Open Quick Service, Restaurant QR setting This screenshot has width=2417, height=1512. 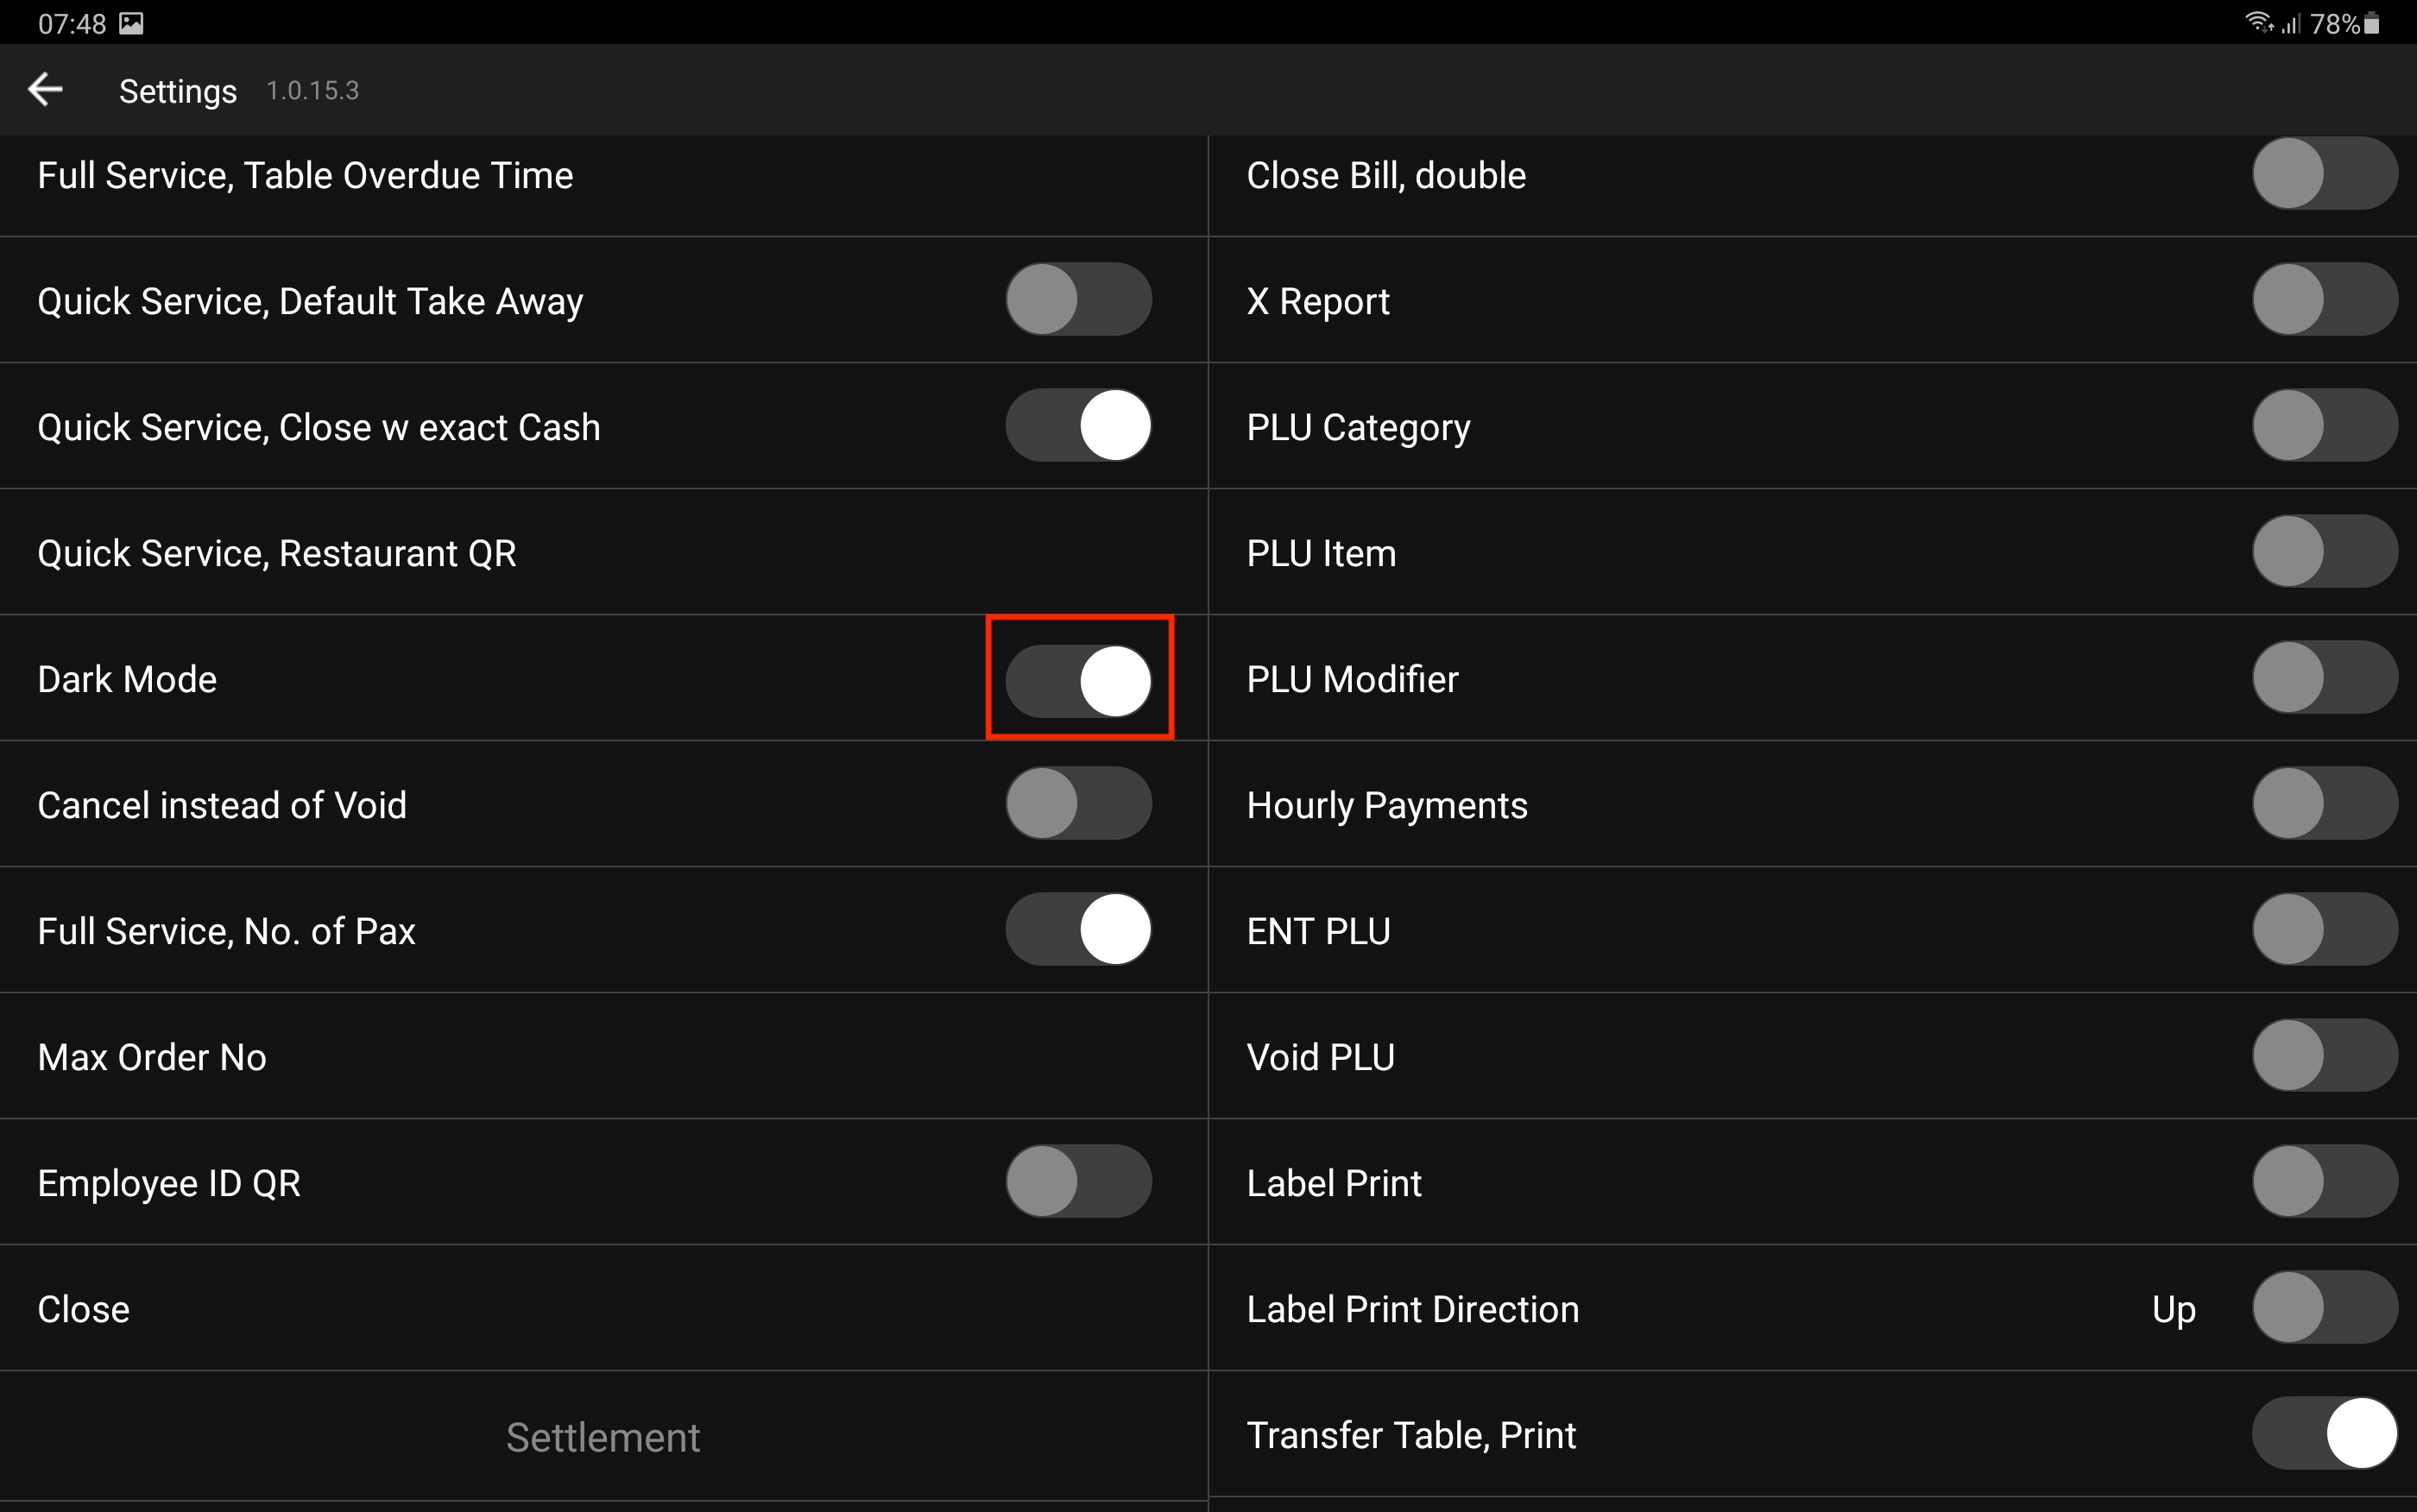pos(277,554)
